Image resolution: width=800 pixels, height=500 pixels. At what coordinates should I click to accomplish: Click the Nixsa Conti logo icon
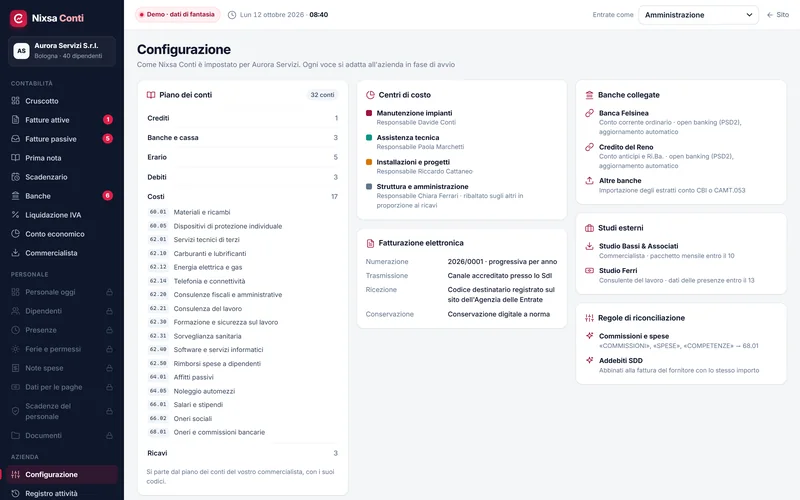[18, 18]
